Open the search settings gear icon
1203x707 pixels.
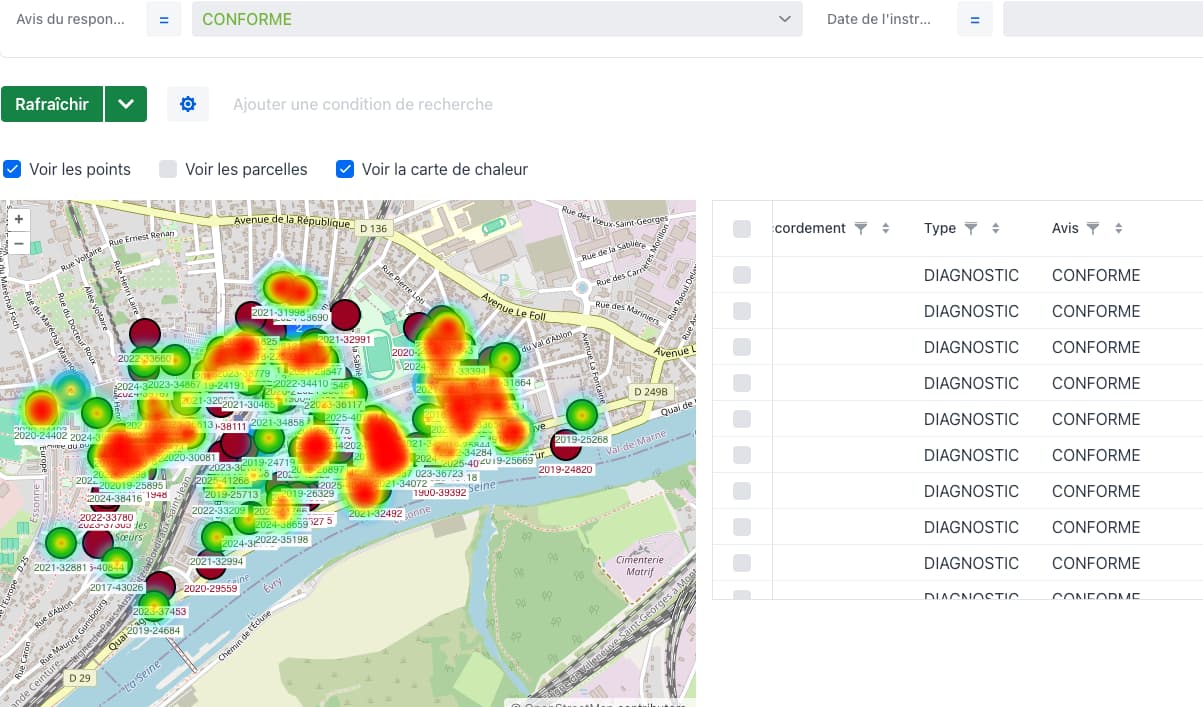click(x=188, y=103)
